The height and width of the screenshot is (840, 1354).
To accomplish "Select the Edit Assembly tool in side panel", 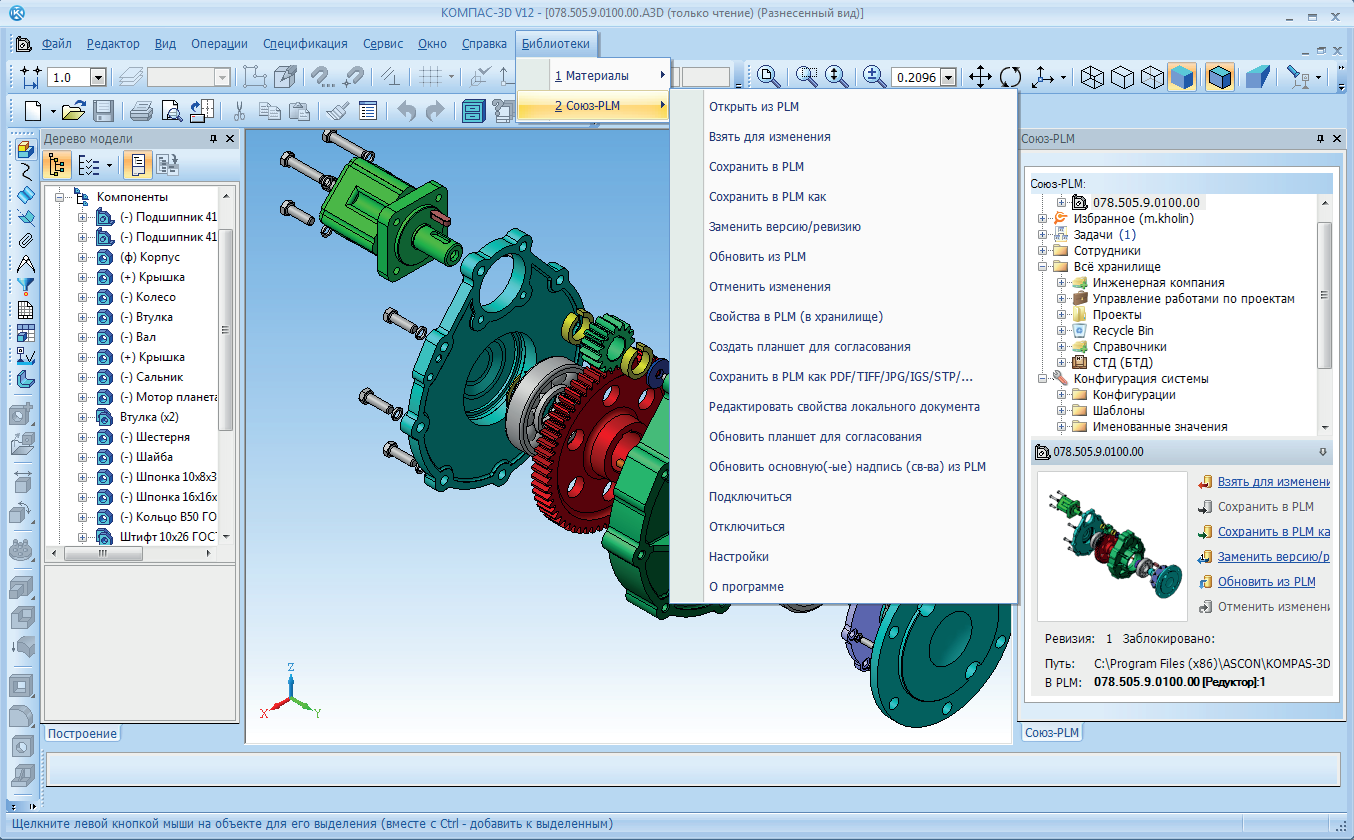I will tap(26, 150).
